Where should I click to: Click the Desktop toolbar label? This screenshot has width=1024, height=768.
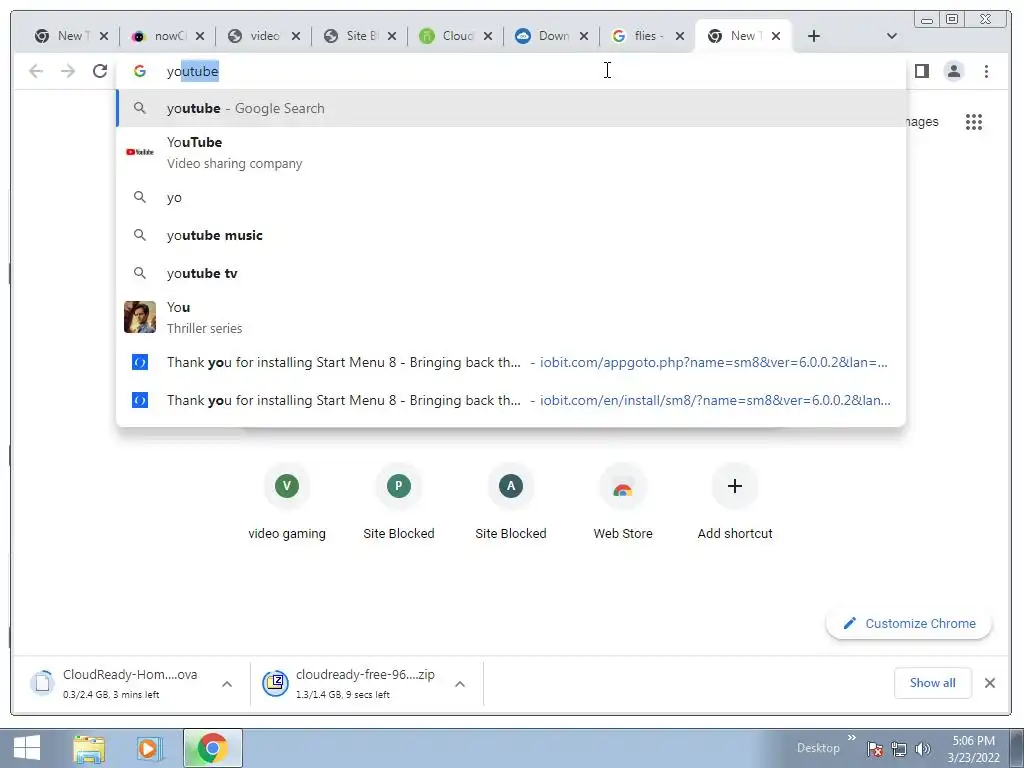[x=818, y=748]
